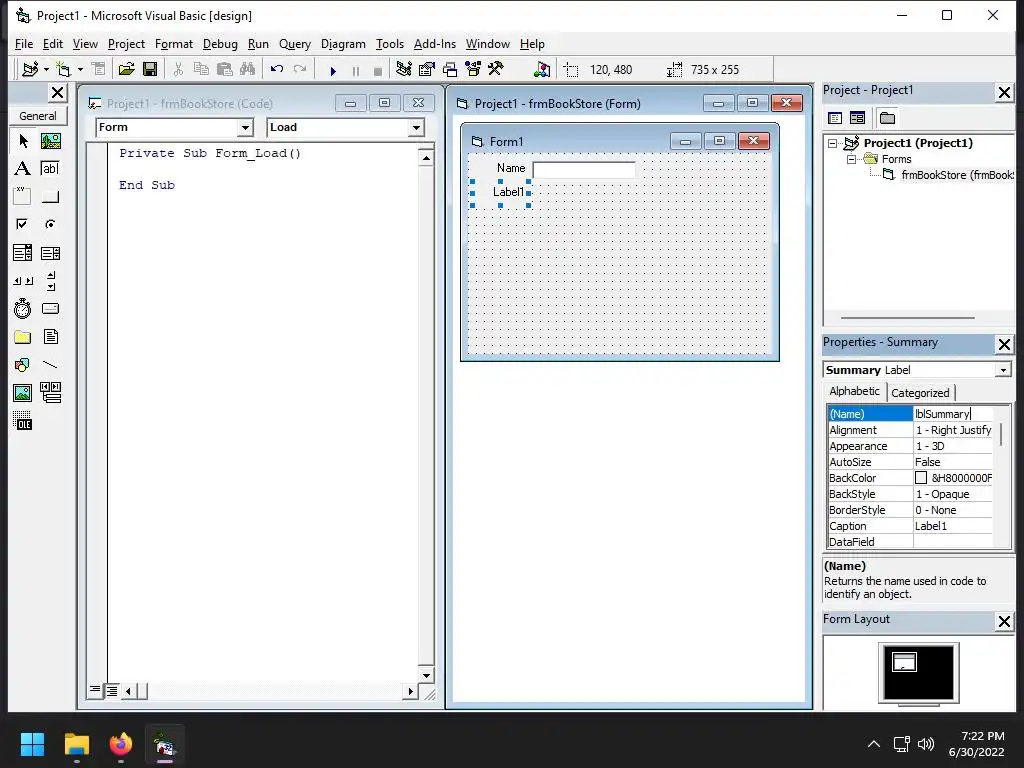This screenshot has height=768, width=1024.
Task: Click the BackColor color swatch
Action: pos(921,478)
